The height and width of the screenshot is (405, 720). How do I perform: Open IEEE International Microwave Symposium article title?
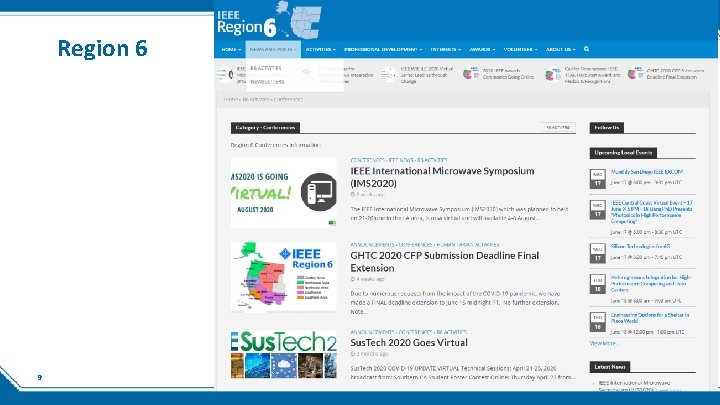coord(442,177)
